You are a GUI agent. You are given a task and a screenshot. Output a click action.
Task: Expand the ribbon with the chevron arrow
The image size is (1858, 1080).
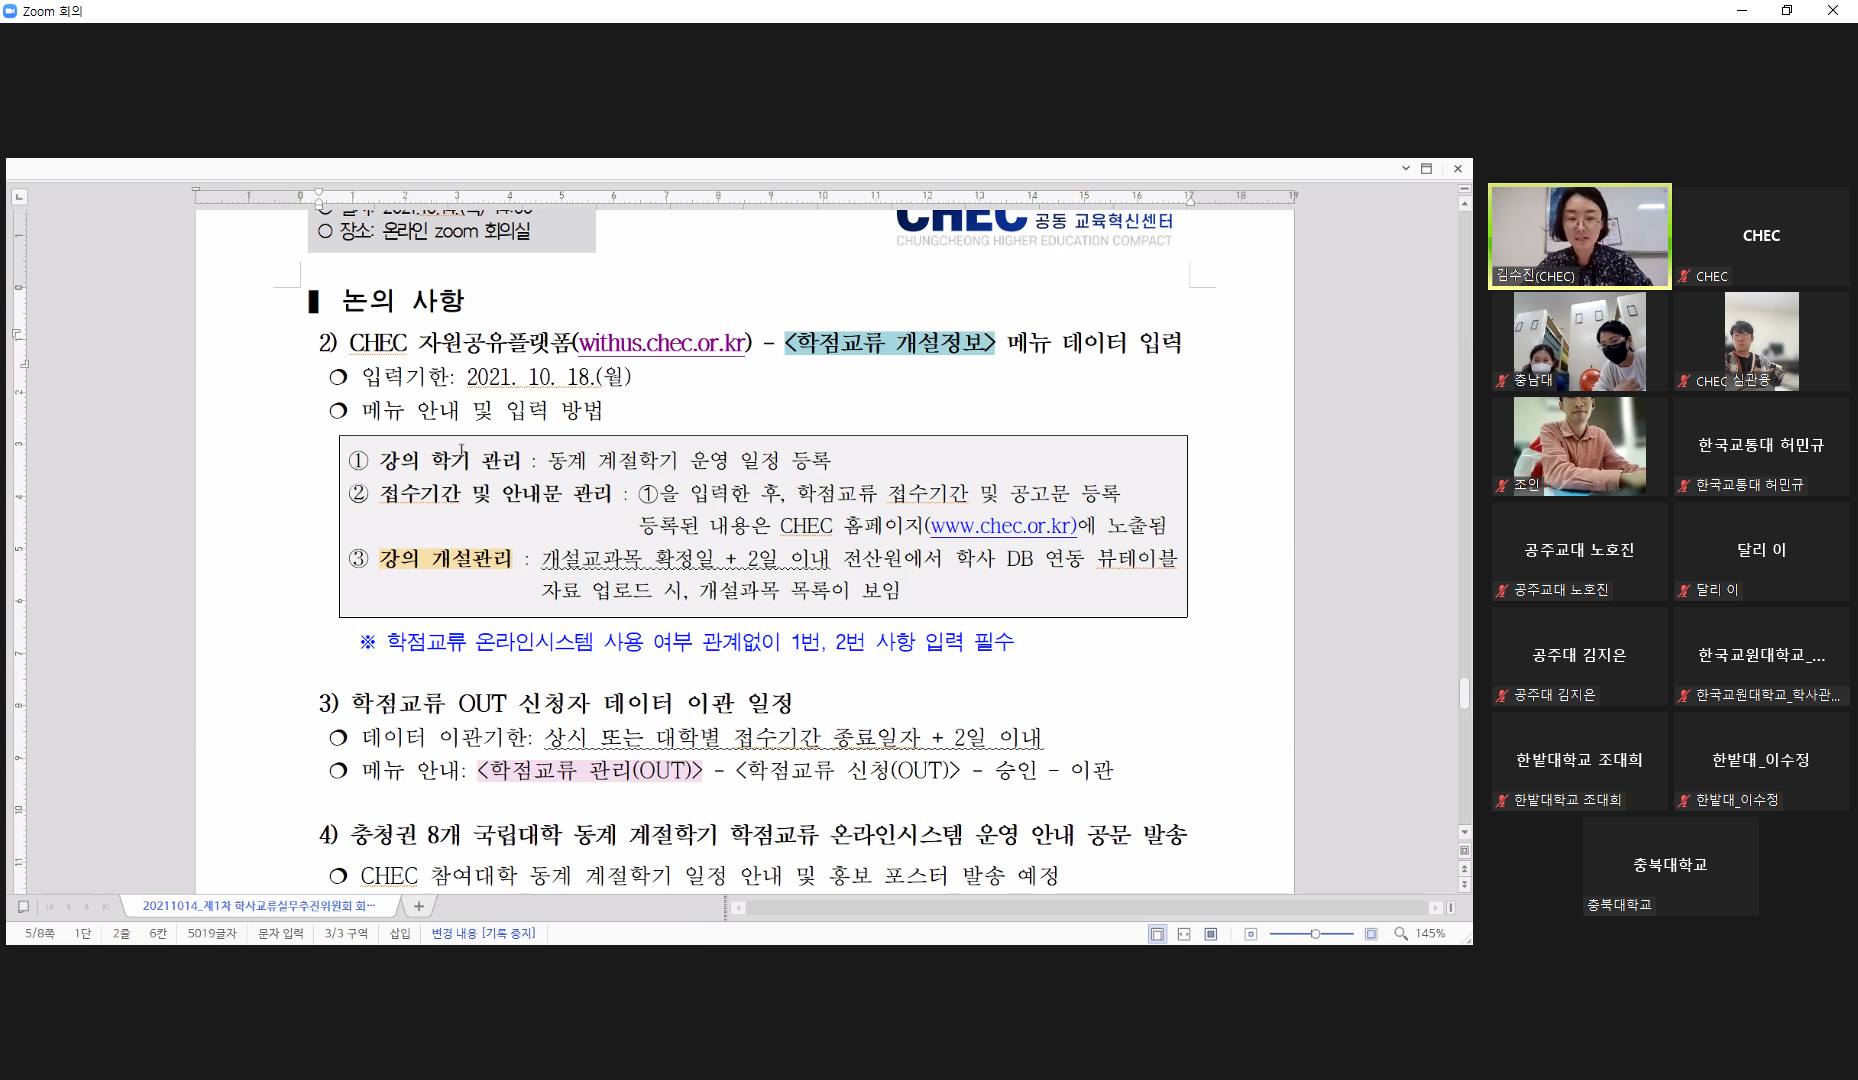(1405, 169)
